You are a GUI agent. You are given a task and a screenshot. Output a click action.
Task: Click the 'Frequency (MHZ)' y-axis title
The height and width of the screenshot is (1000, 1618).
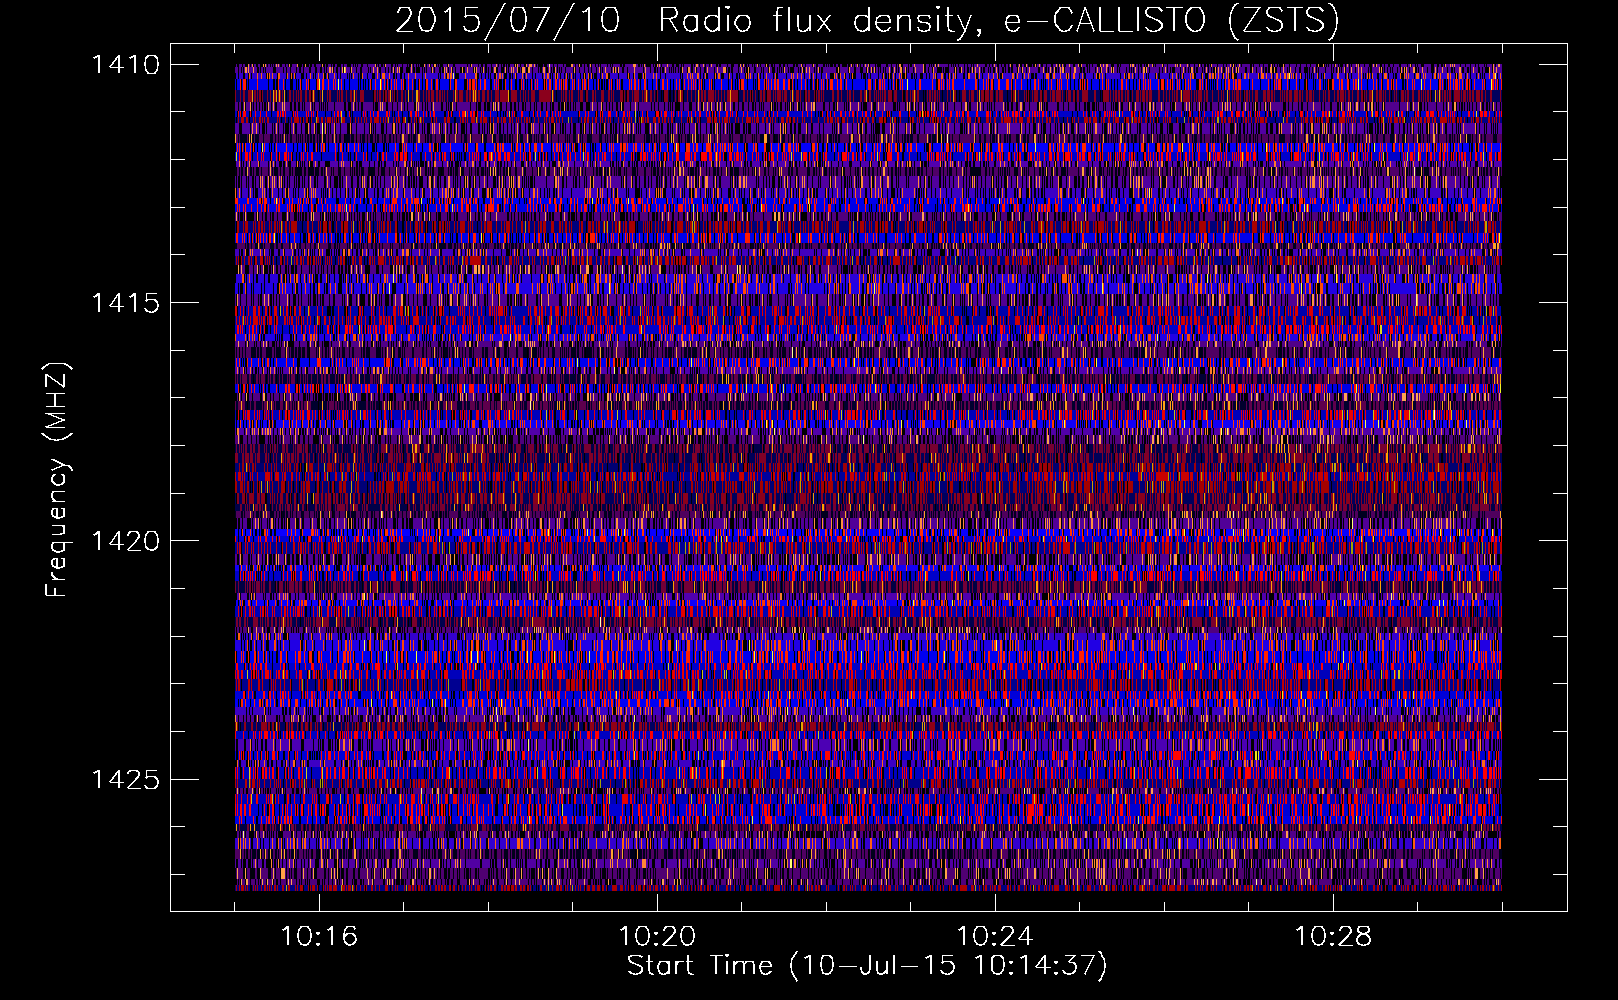tap(58, 480)
